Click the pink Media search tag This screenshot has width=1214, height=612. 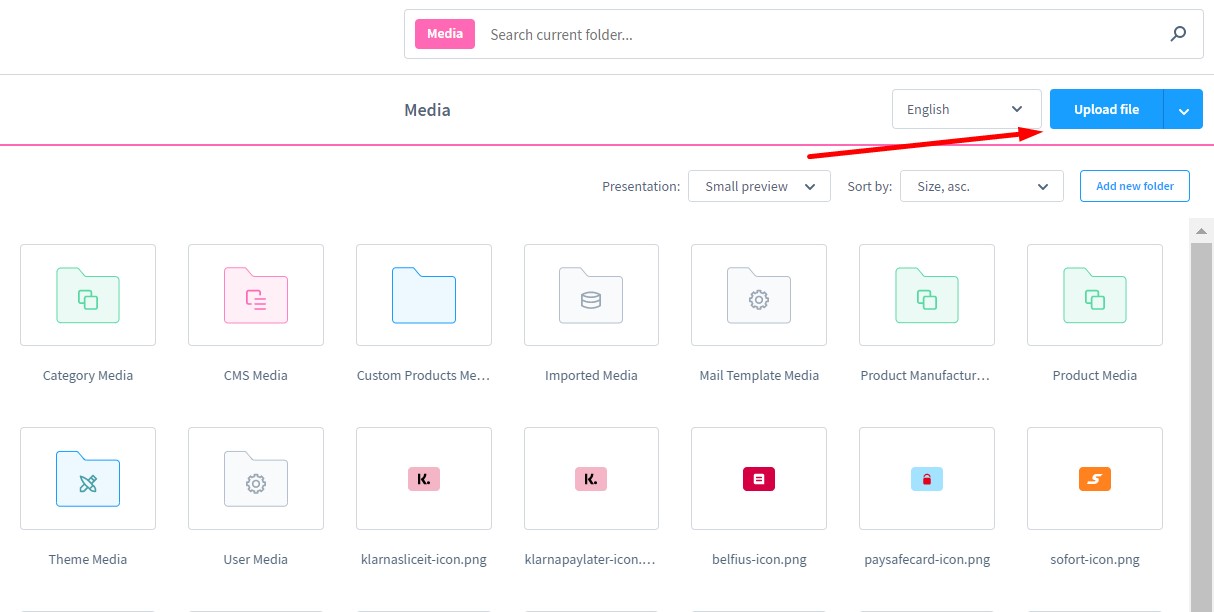coord(445,34)
